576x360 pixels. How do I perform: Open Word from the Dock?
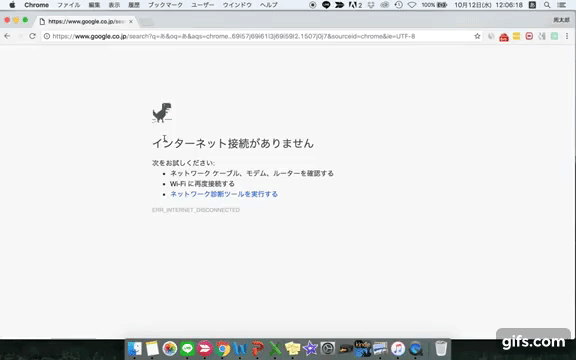click(240, 348)
